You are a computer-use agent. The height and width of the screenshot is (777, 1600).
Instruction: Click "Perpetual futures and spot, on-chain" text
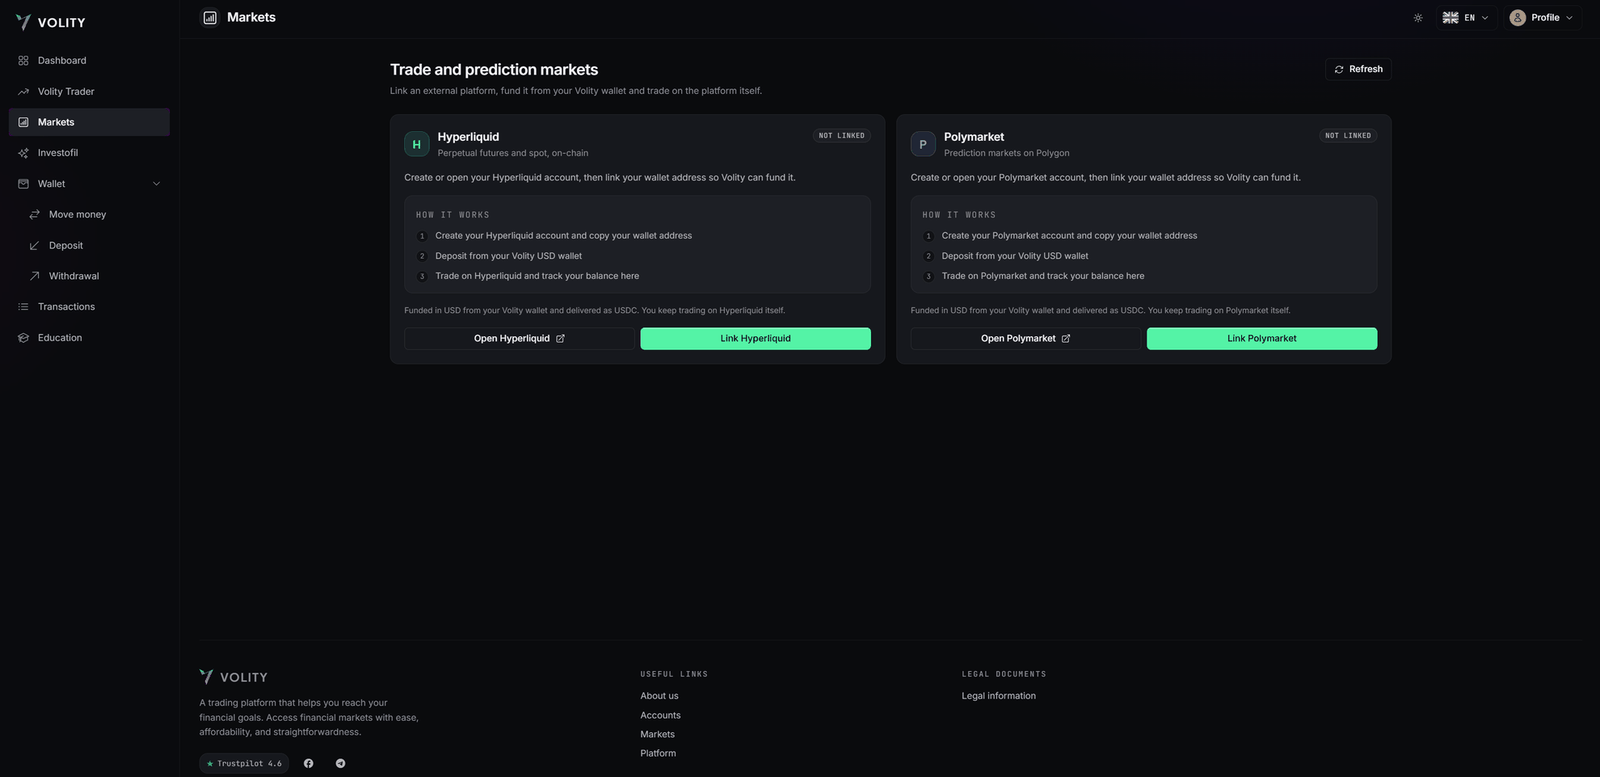click(x=513, y=154)
